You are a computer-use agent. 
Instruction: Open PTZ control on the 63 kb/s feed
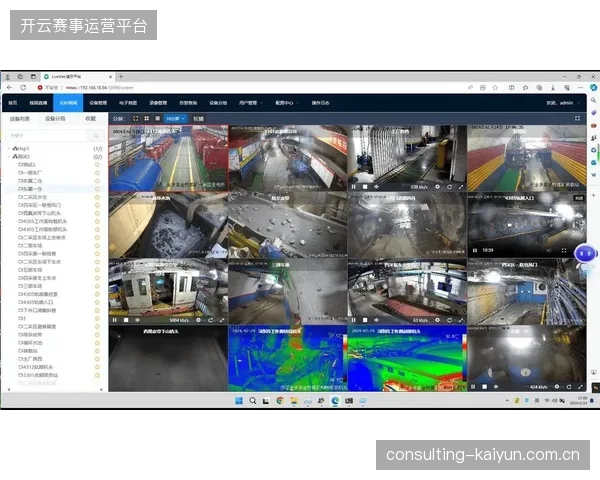click(377, 320)
